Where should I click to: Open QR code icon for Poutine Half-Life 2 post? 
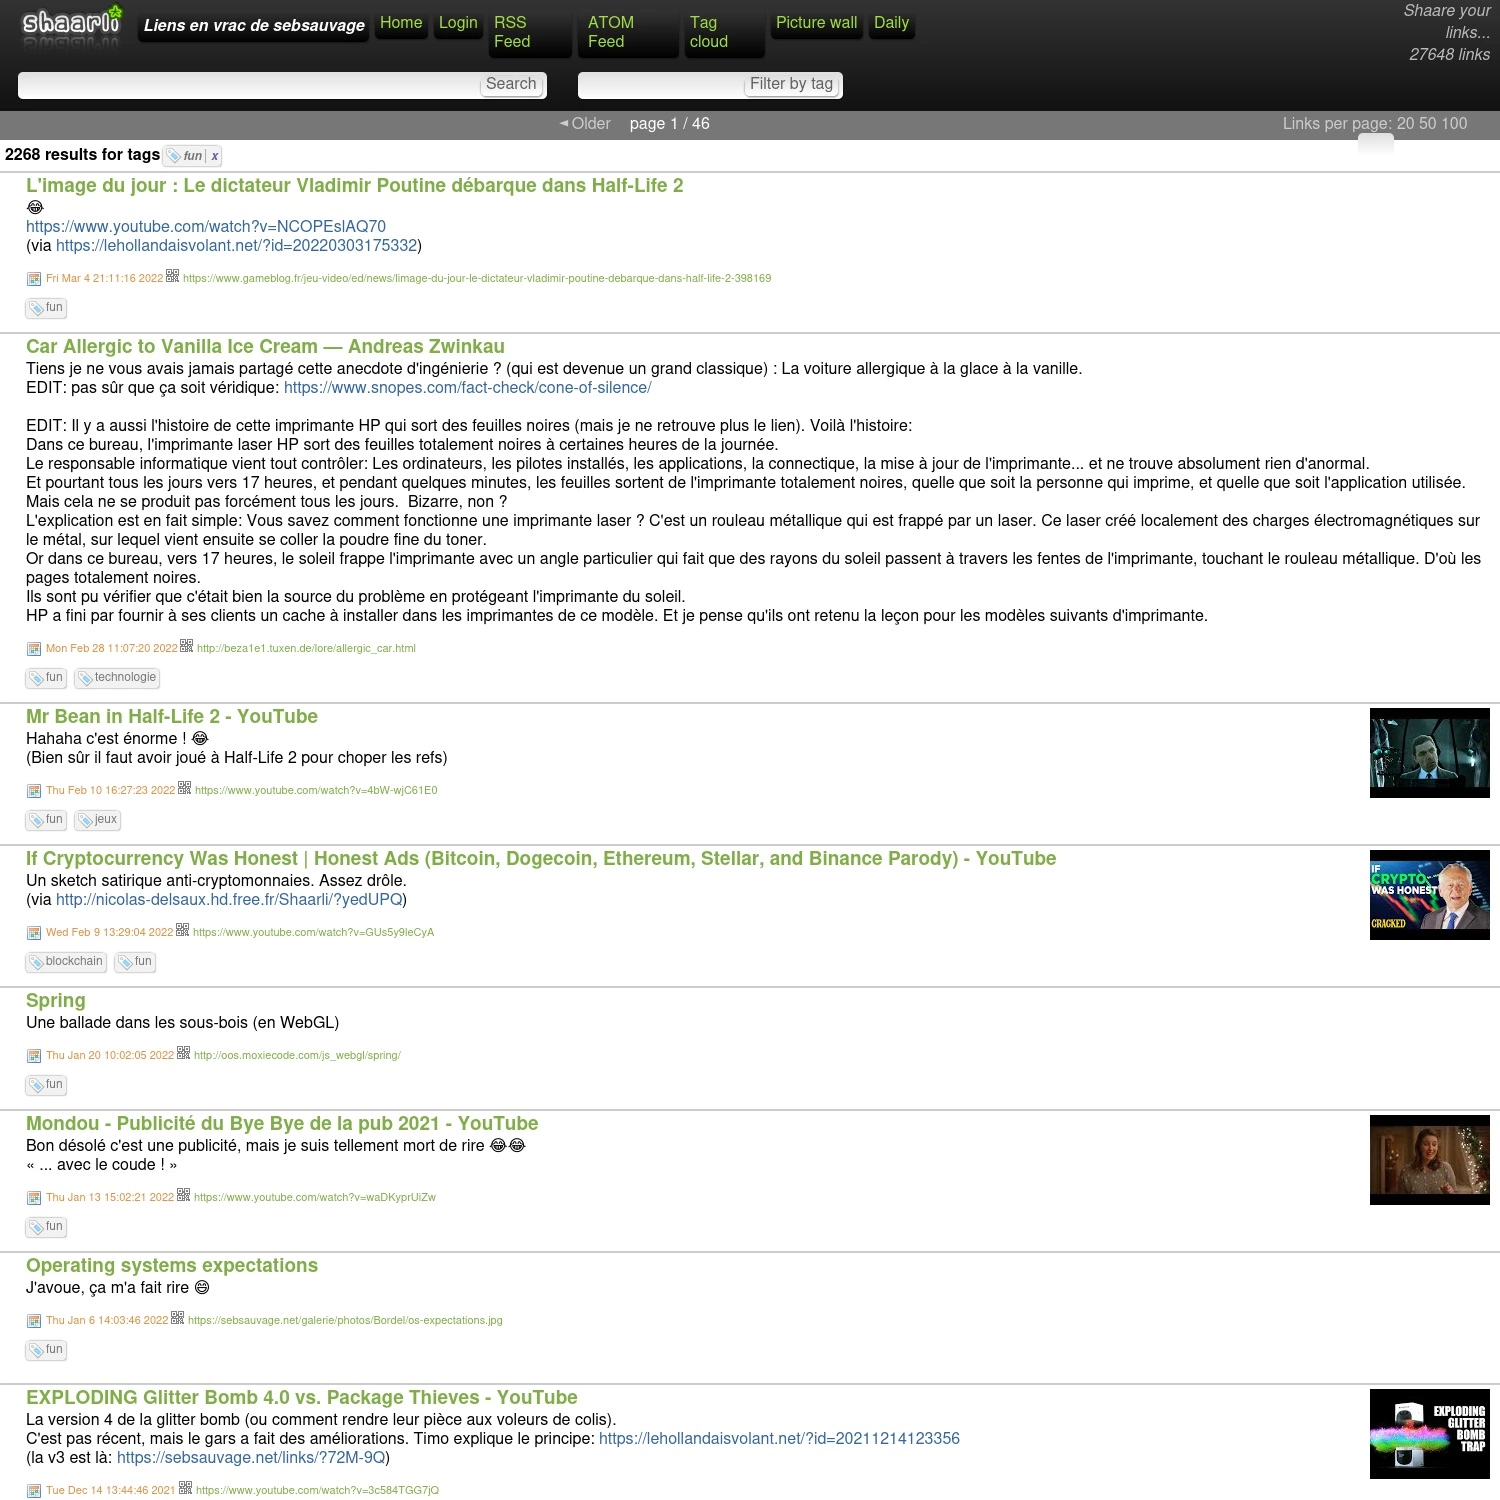coord(173,276)
